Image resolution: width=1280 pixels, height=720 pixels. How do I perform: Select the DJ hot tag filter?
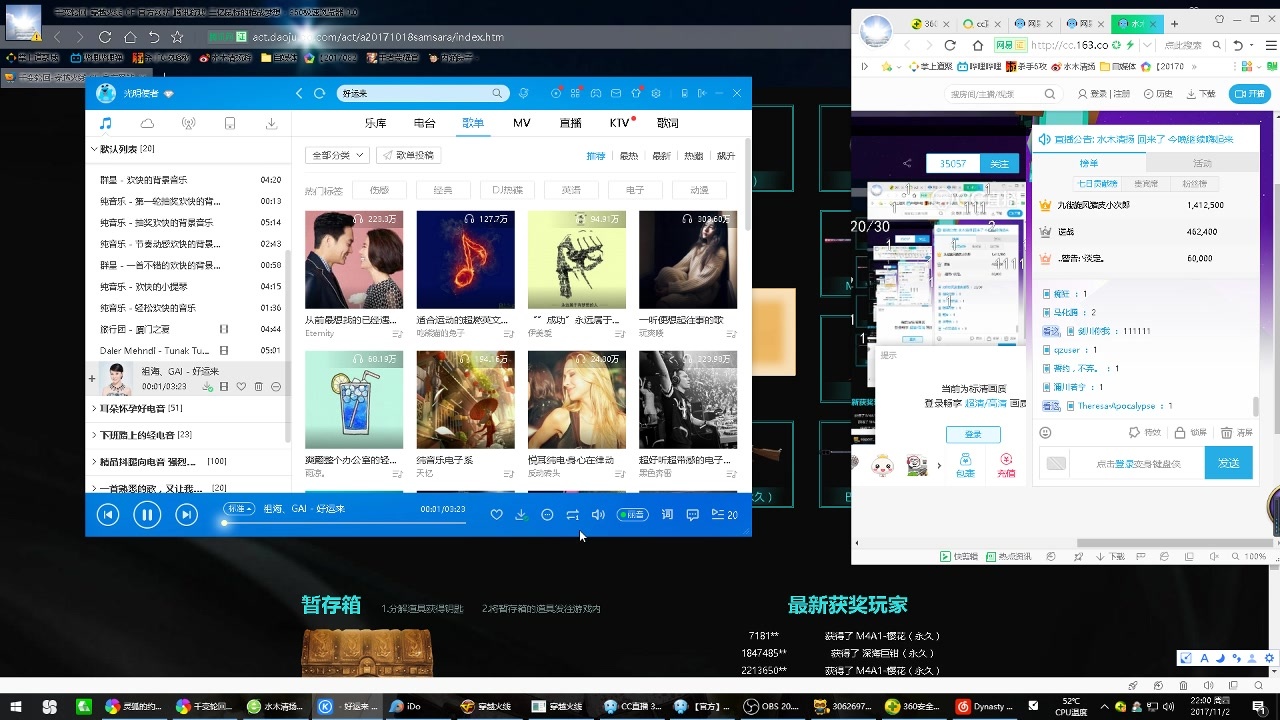coord(507,190)
